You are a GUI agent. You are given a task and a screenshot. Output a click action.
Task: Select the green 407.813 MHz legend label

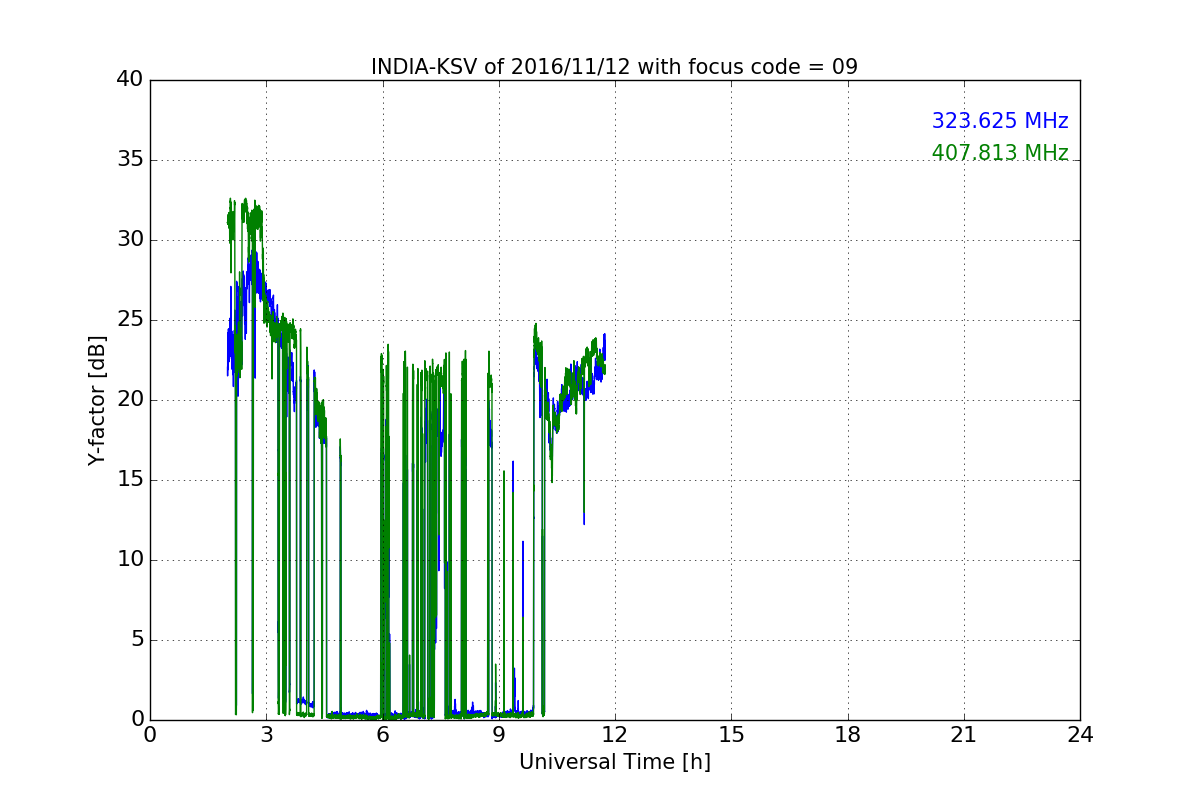click(x=1000, y=153)
